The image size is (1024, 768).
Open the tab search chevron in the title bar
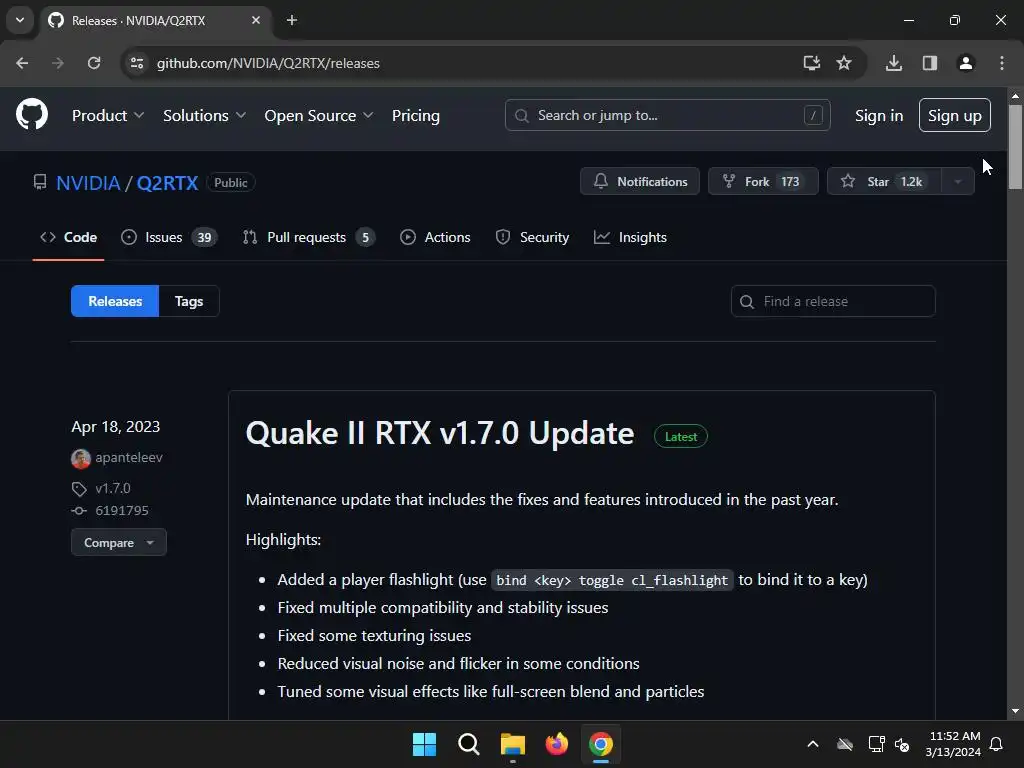pos(20,20)
